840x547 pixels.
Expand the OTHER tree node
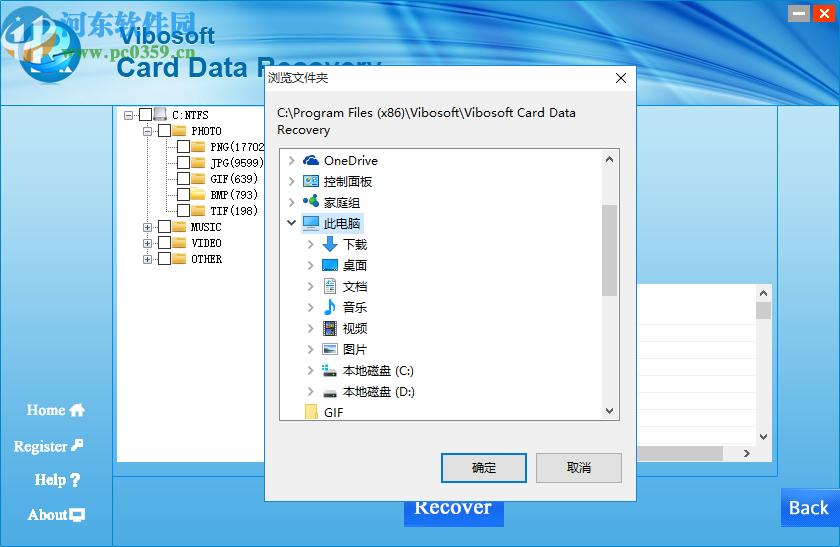point(147,259)
